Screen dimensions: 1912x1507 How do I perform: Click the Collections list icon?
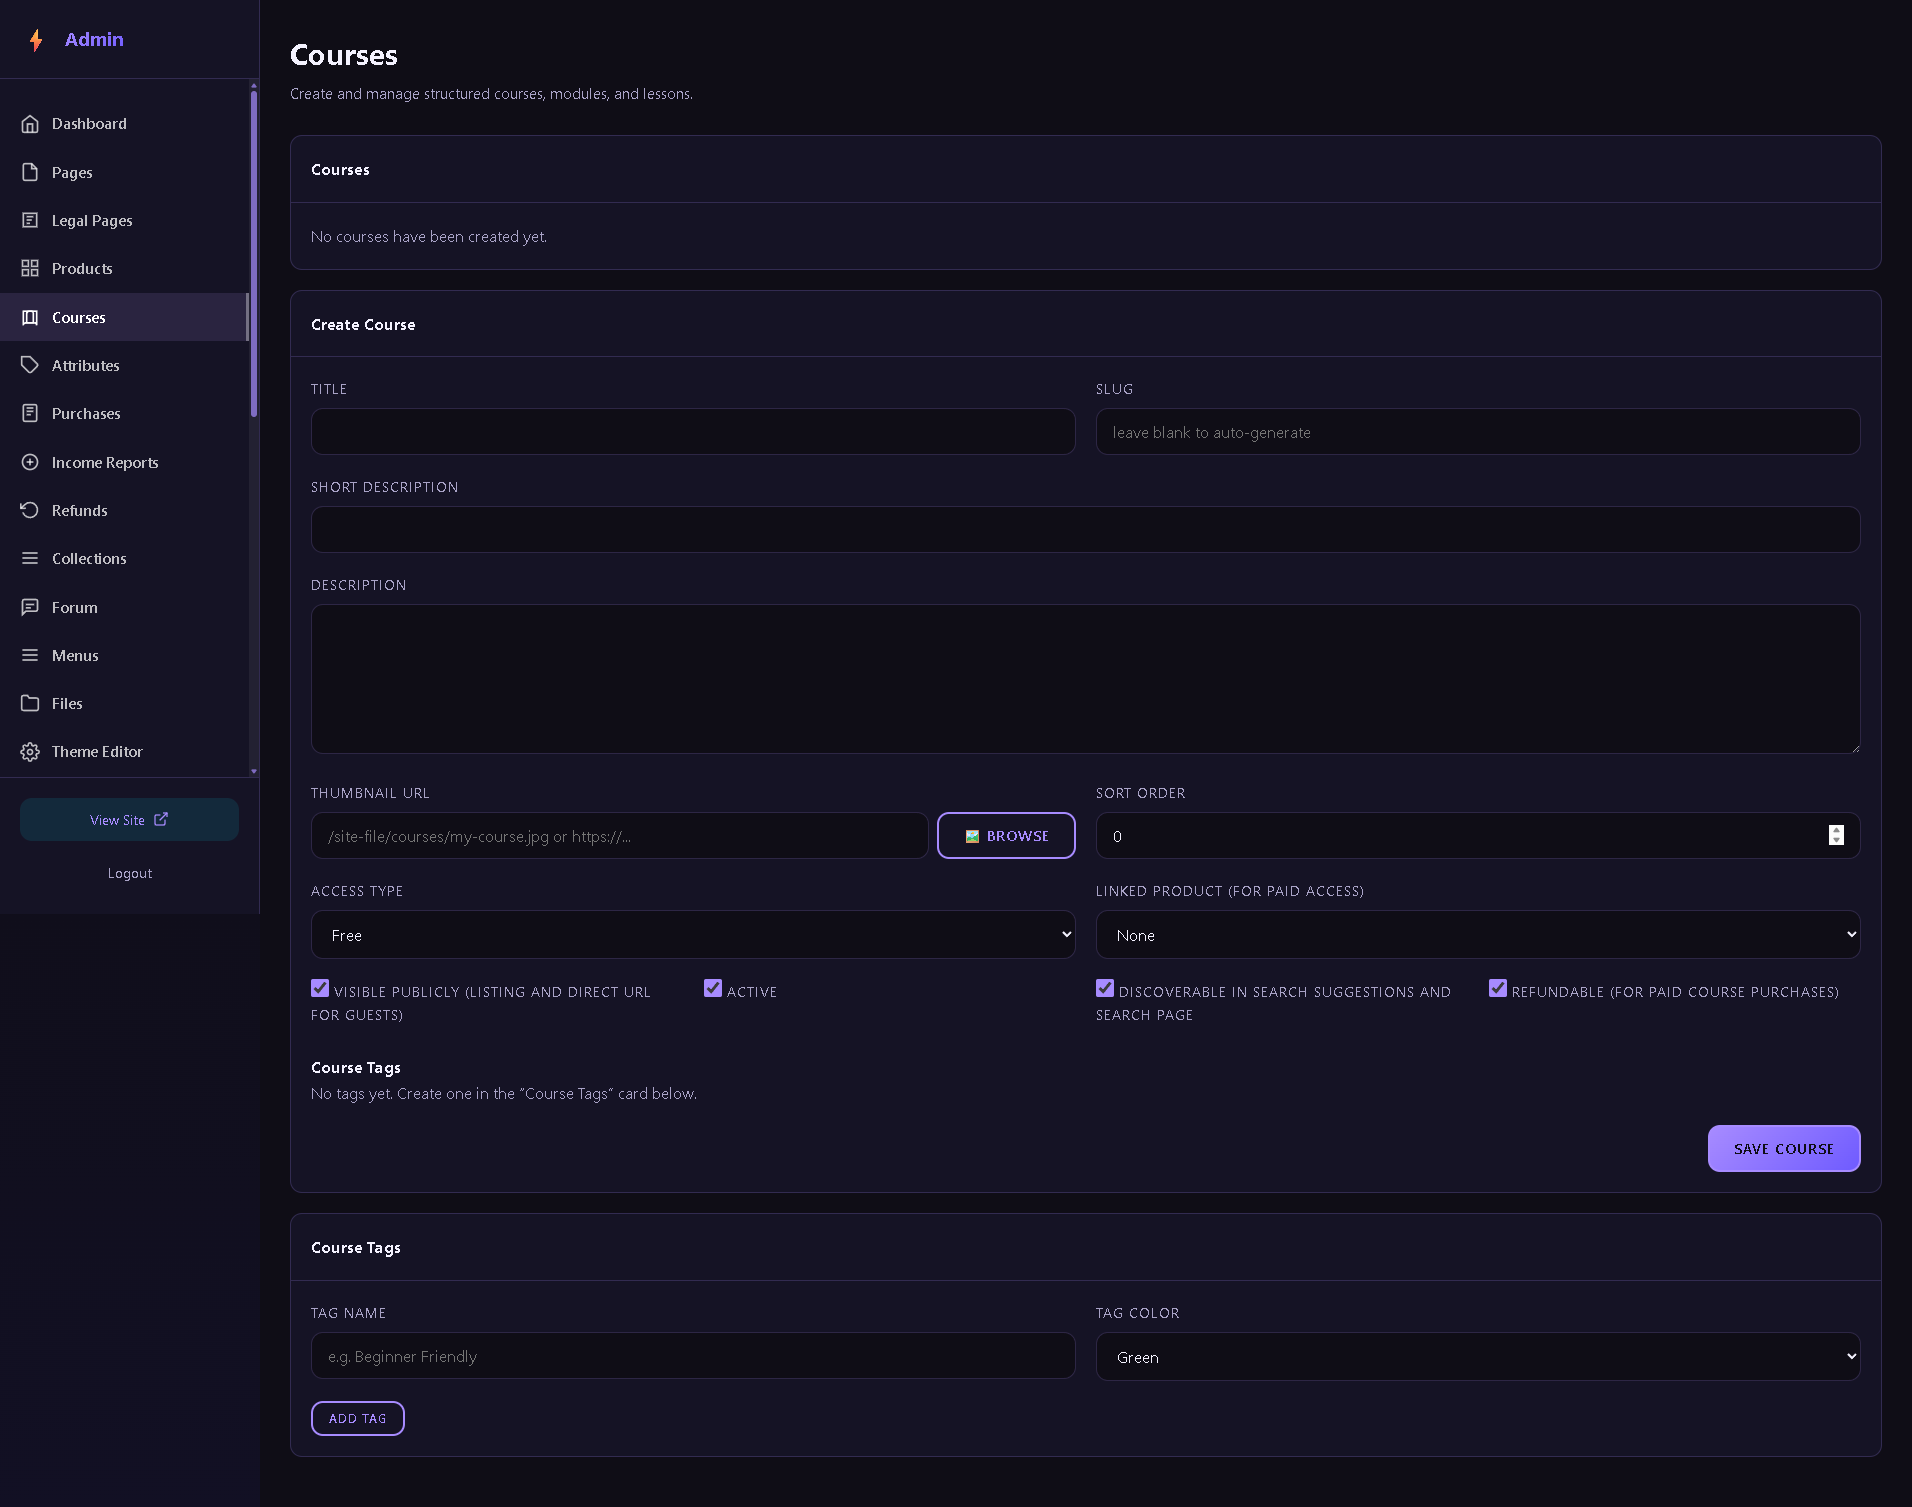pyautogui.click(x=30, y=558)
